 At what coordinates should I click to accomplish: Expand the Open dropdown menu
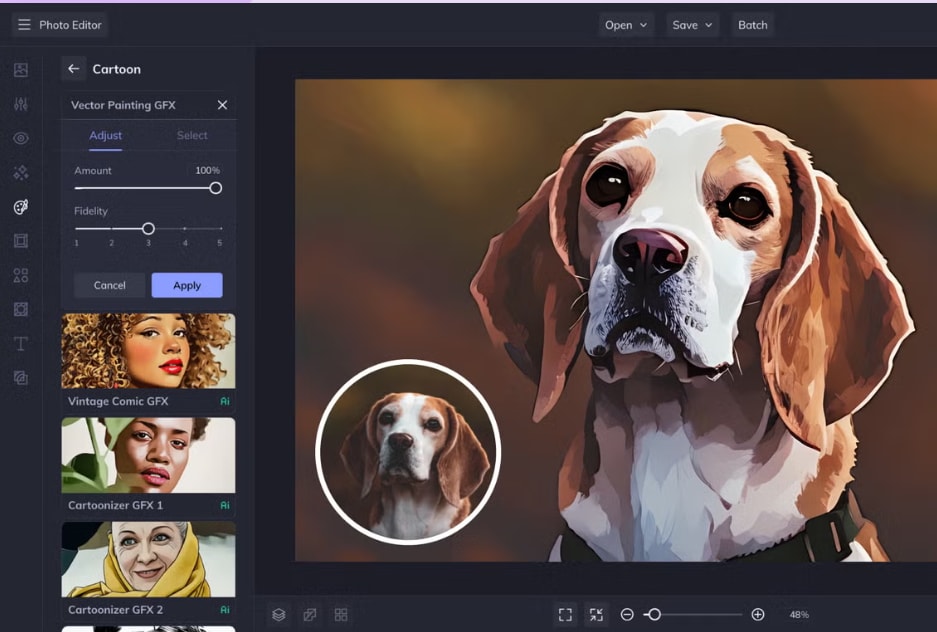pos(626,25)
